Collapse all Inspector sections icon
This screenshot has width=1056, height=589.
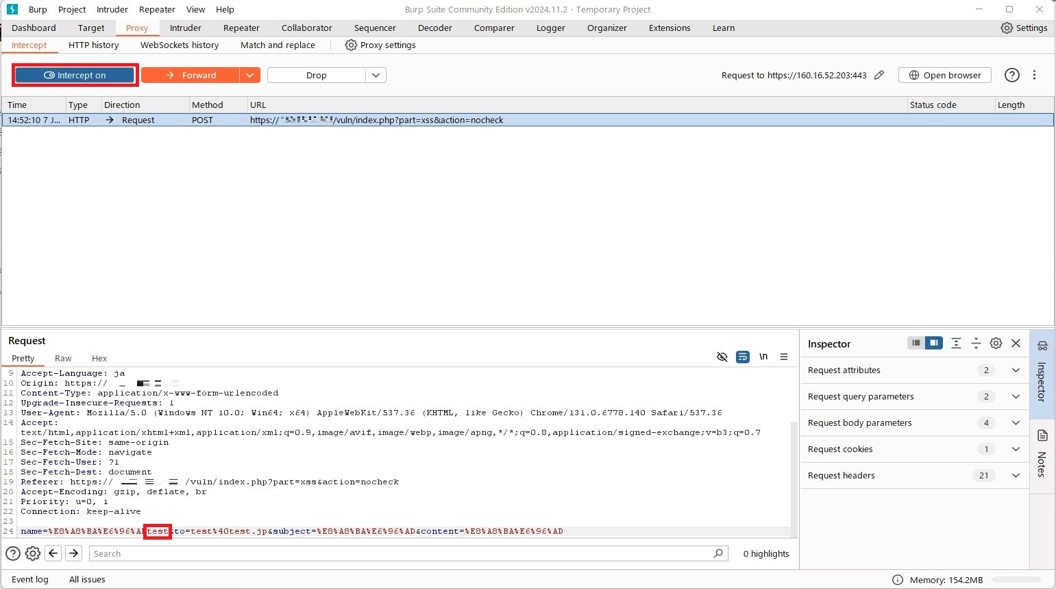(976, 343)
